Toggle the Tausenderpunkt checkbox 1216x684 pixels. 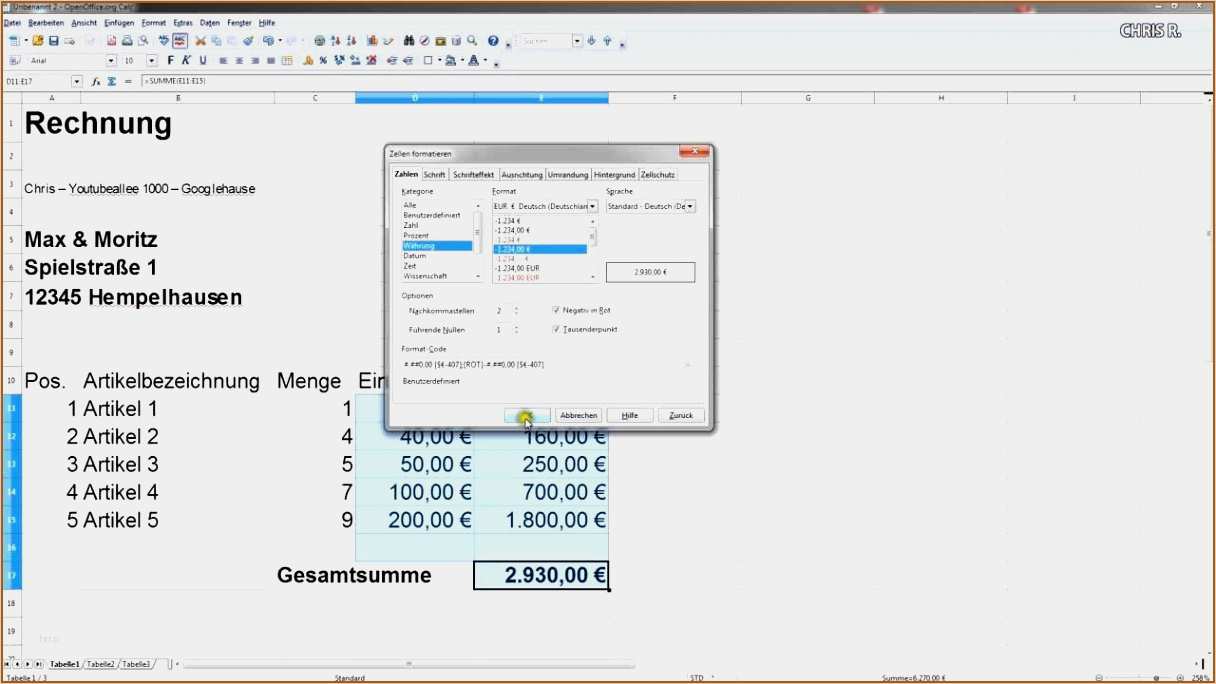pyautogui.click(x=556, y=329)
